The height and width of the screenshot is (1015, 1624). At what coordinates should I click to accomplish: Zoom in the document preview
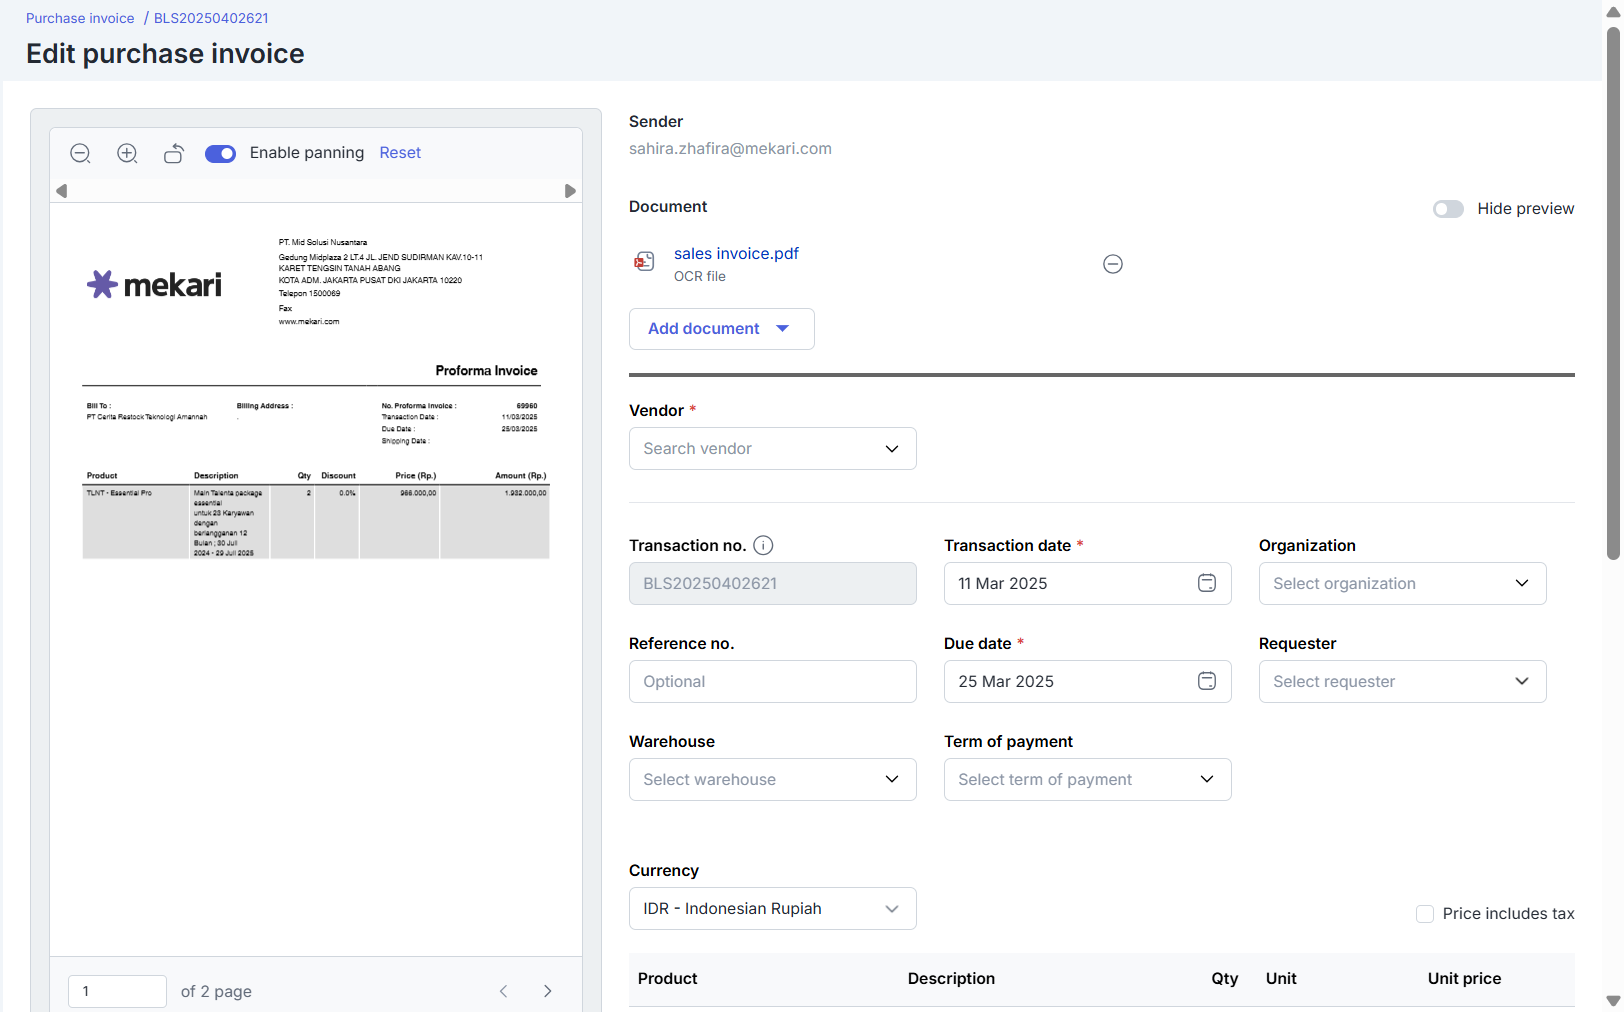point(127,153)
